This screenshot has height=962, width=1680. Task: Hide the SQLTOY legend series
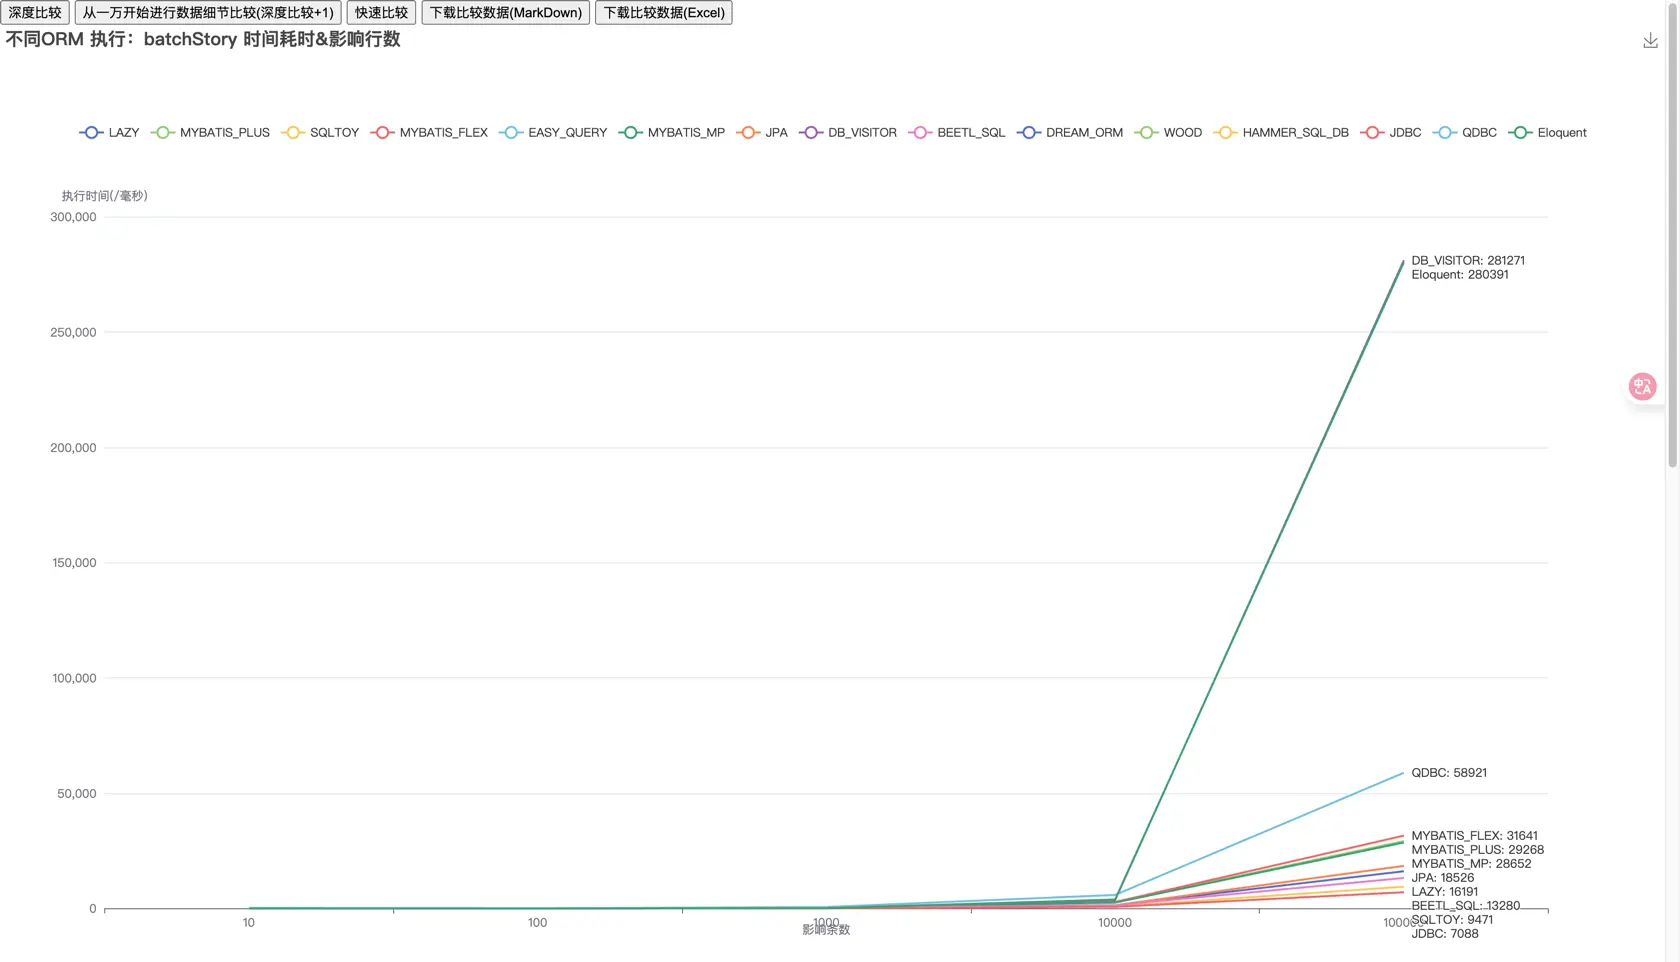pos(321,133)
